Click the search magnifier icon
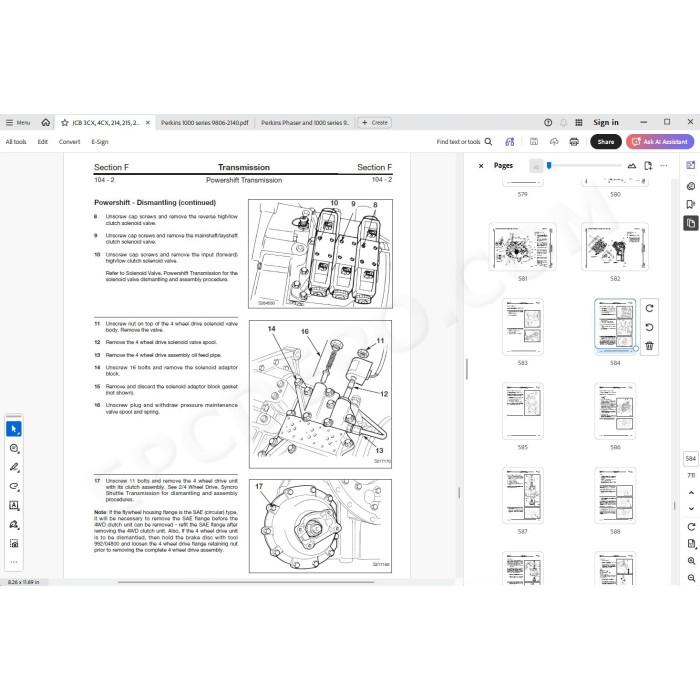Screen dimensions: 700x700 coord(488,142)
